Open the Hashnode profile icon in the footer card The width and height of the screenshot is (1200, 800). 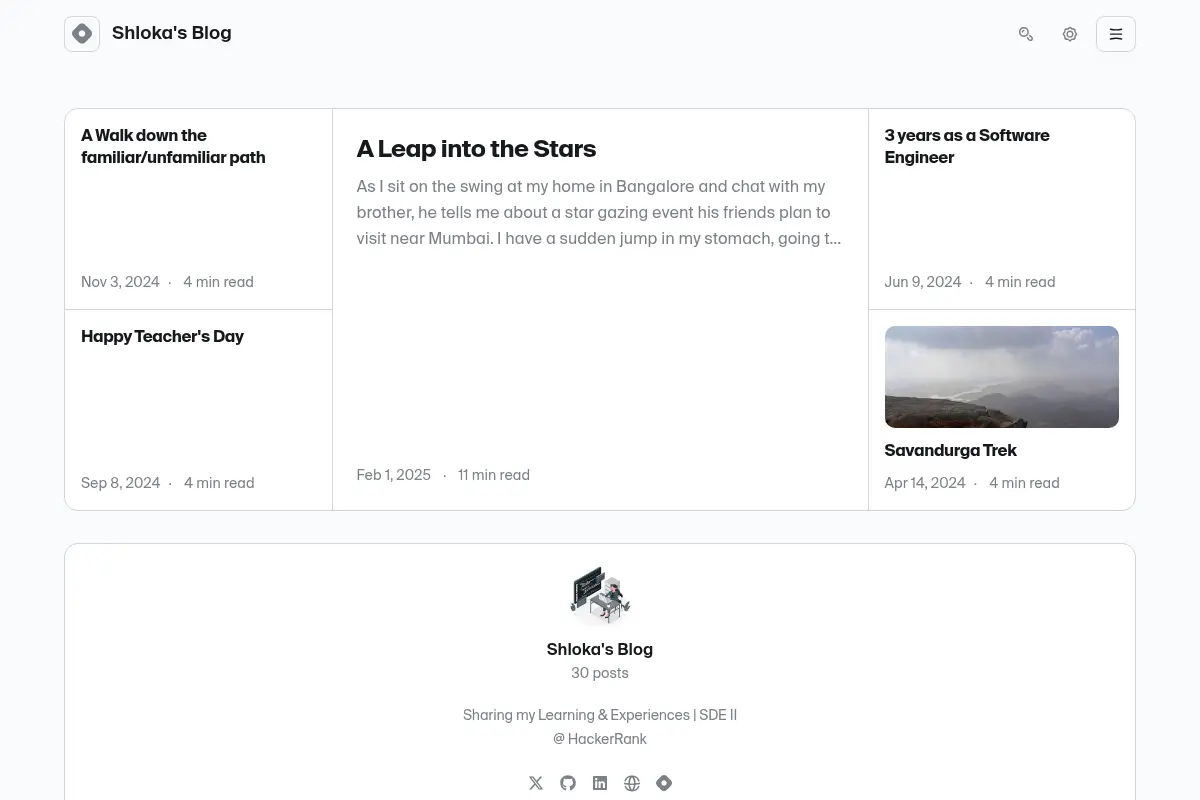coord(664,783)
